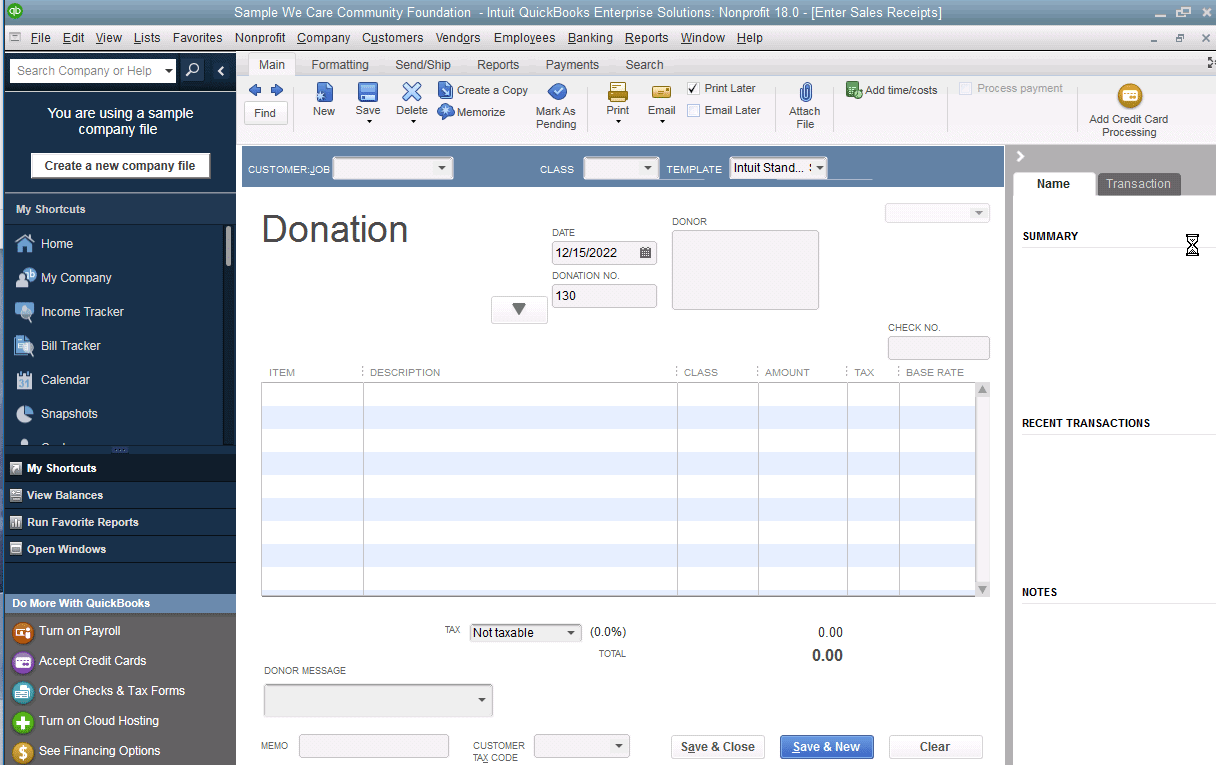Open search scope dropdown arrow
Viewport: 1216px width, 765px height.
pyautogui.click(x=167, y=71)
